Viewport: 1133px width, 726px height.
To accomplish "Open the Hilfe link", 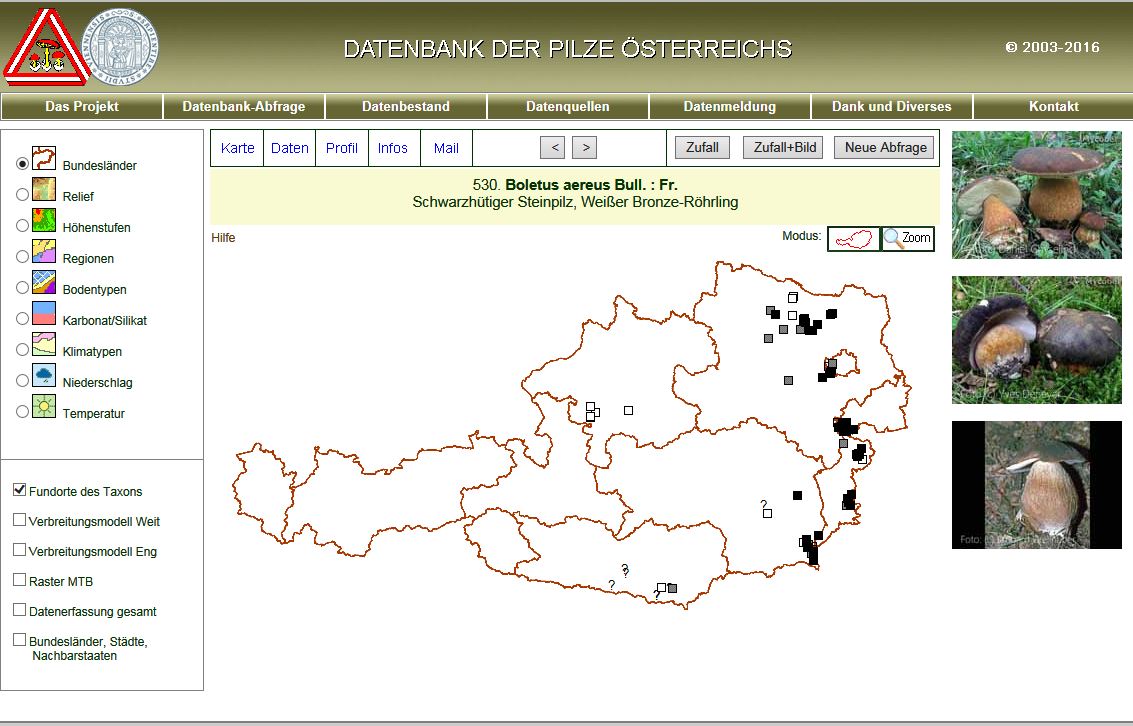I will (223, 238).
